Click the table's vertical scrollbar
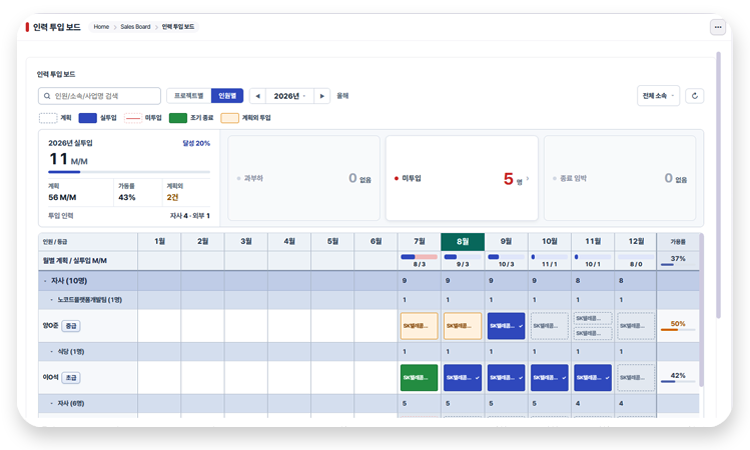Viewport: 750px width, 450px height. pyautogui.click(x=701, y=309)
